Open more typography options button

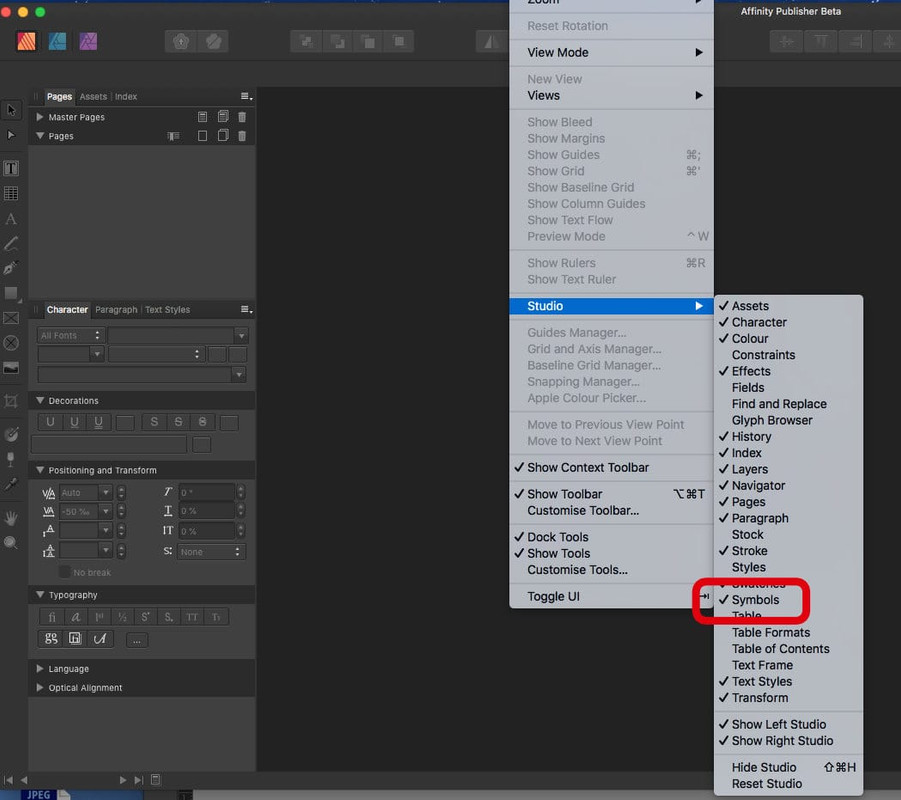137,640
